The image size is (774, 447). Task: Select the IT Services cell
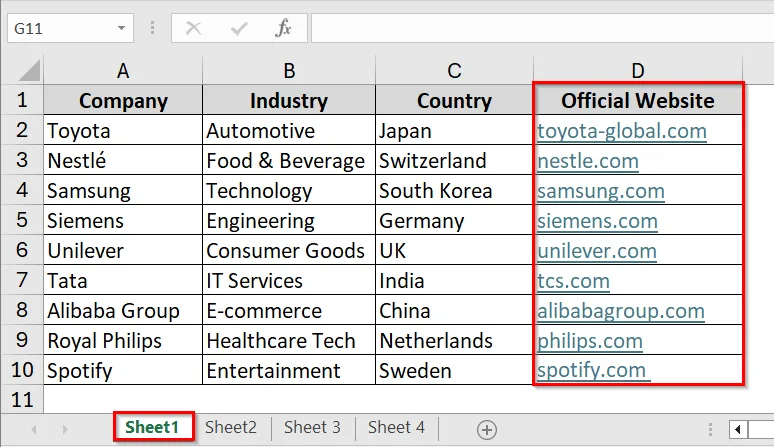coord(289,280)
